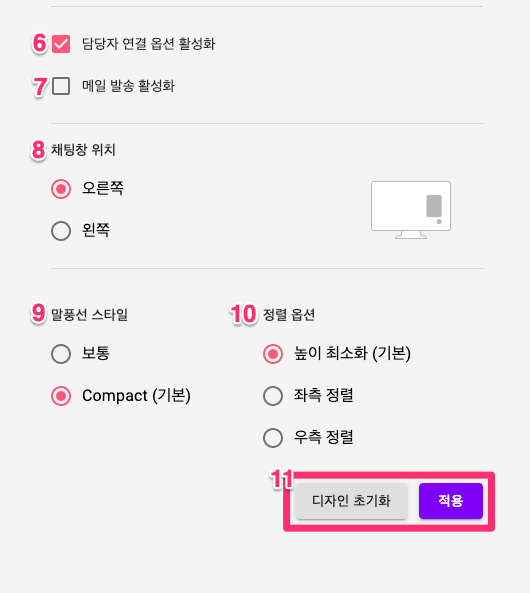Screen dimensions: 530x593
Task: Click the monitor preview illustration
Action: (x=411, y=210)
